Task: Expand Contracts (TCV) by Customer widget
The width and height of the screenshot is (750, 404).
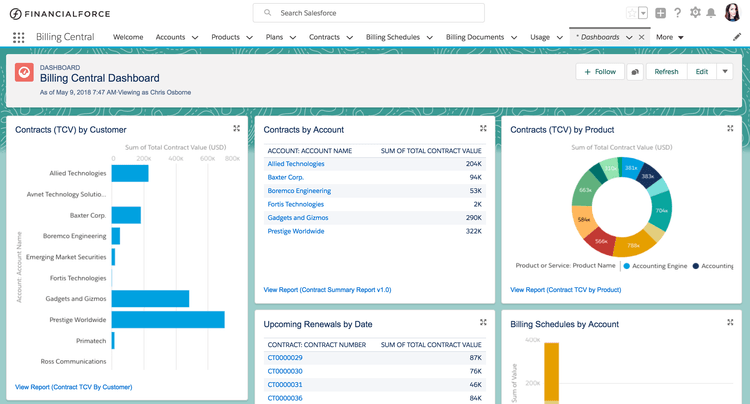Action: click(236, 129)
